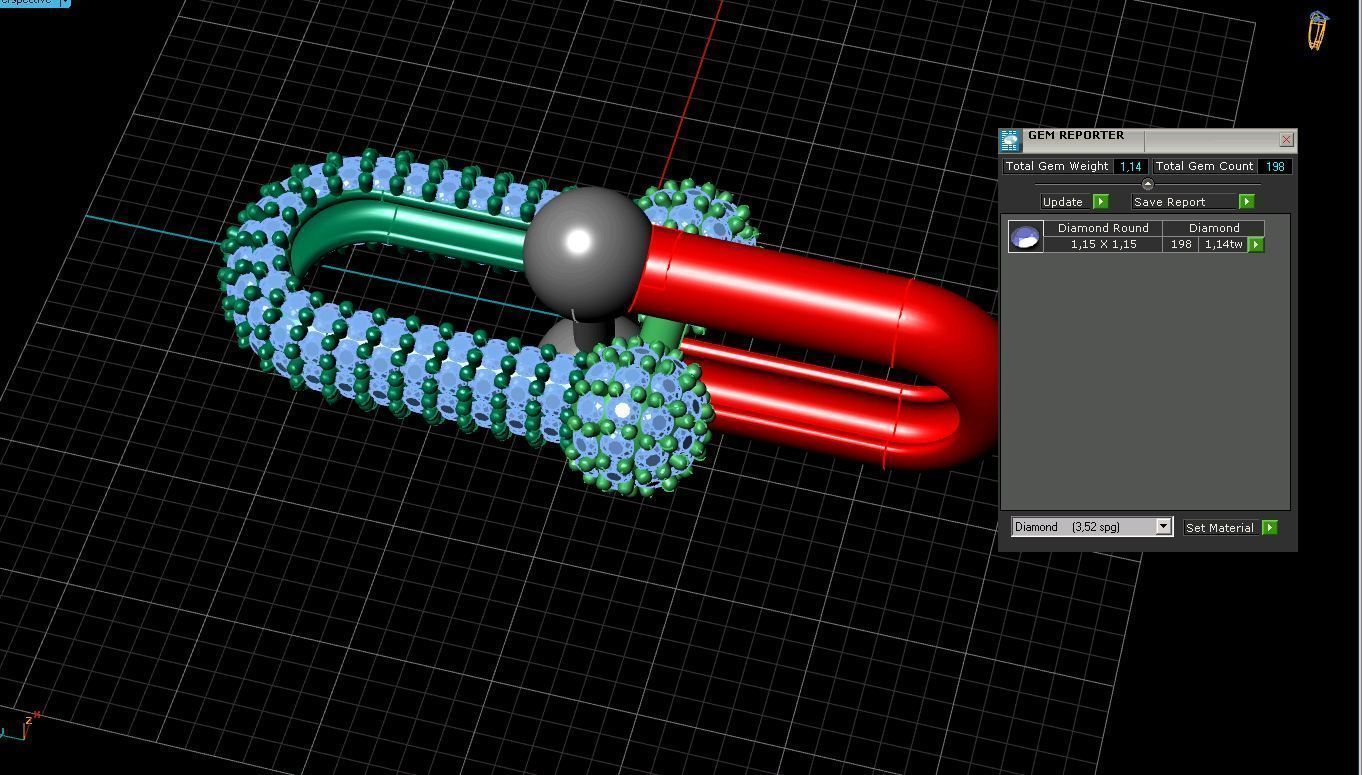Viewport: 1362px width, 775px height.
Task: Click the Total Gem Weight value 1,14
Action: (x=1130, y=166)
